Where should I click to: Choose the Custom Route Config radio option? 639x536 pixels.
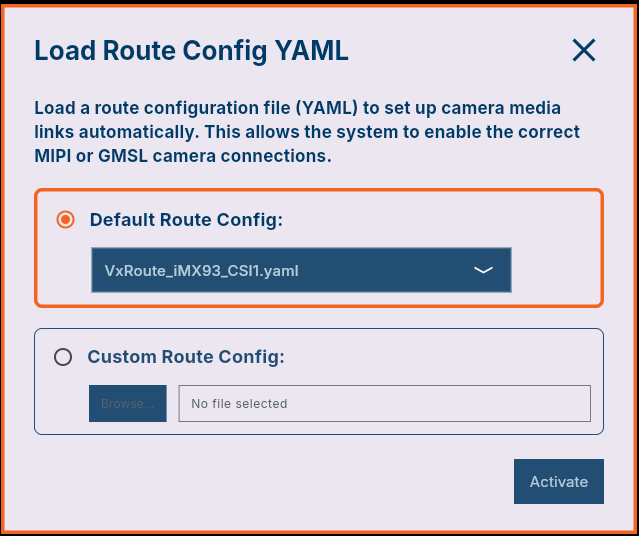click(63, 357)
